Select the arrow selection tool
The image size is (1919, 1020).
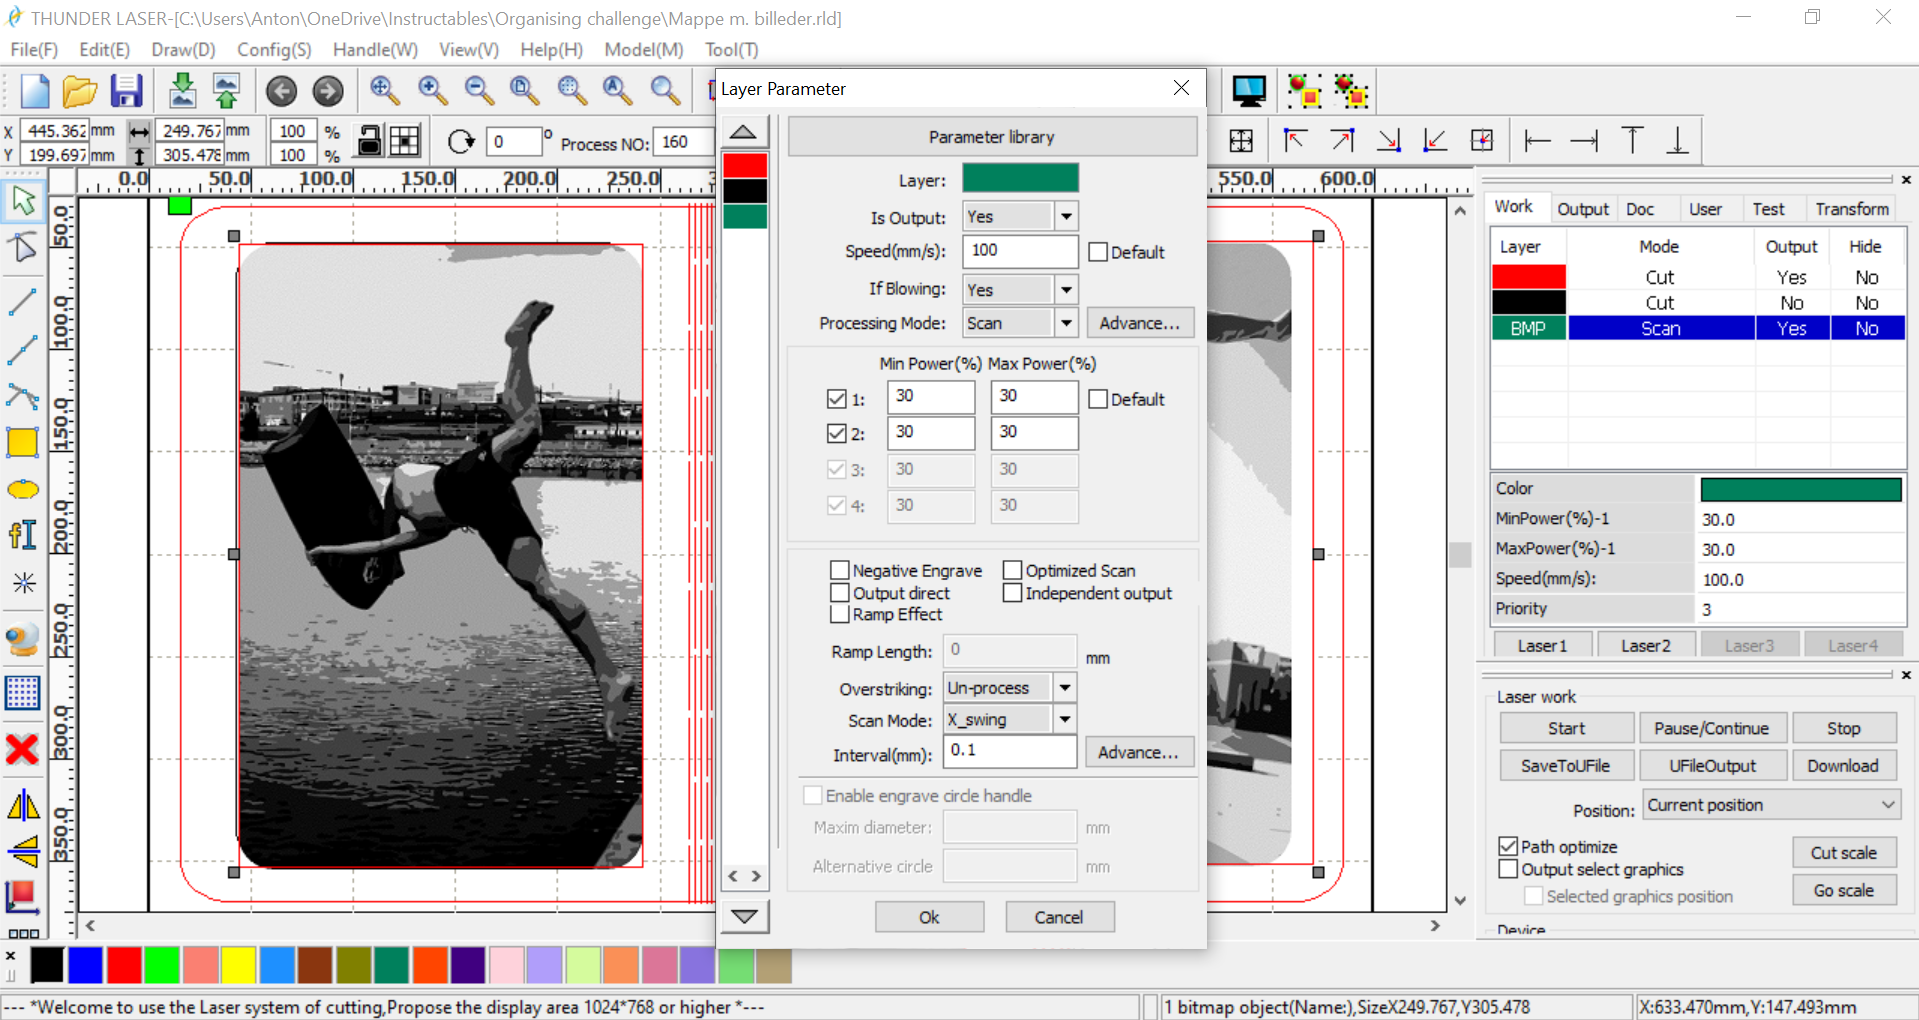point(22,199)
